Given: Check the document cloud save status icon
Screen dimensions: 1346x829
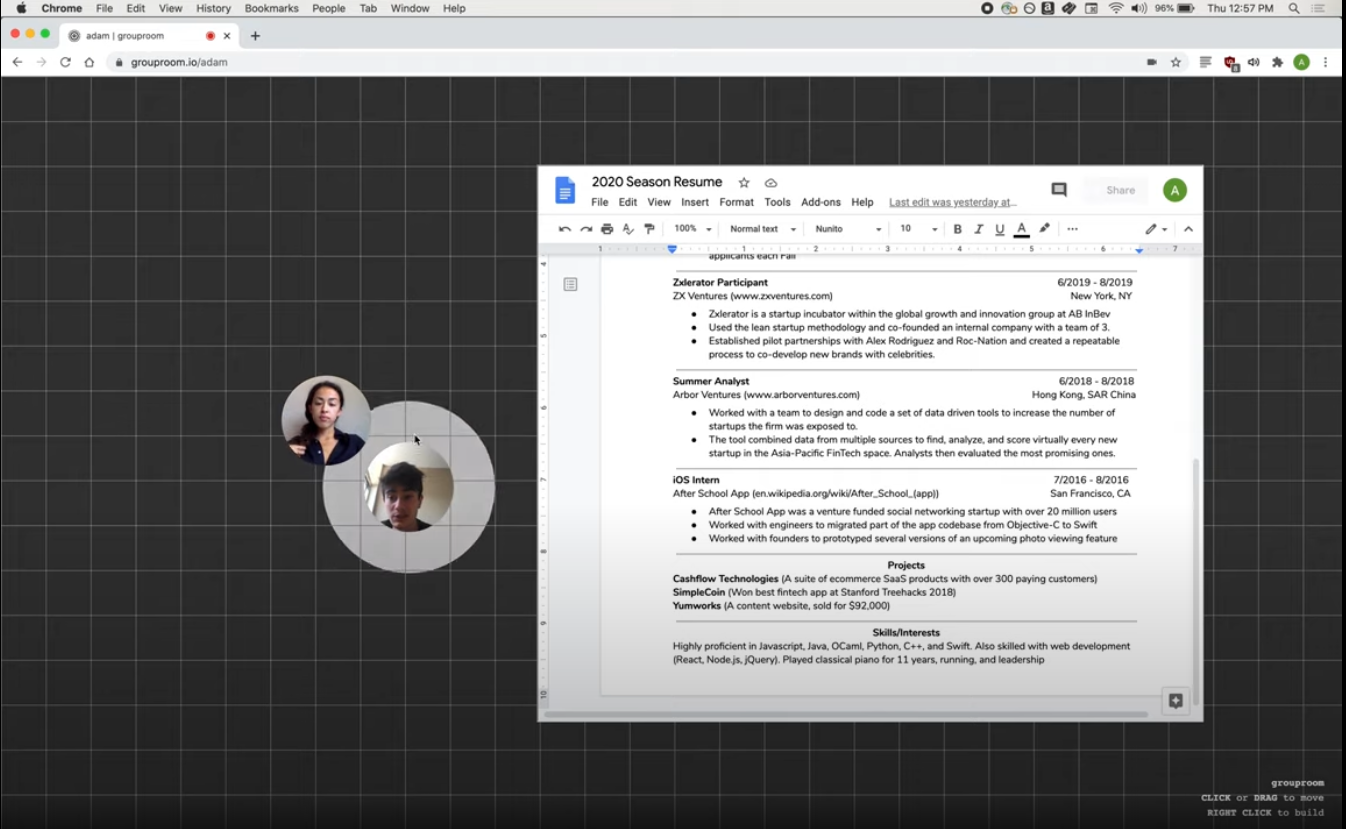Looking at the screenshot, I should [x=771, y=183].
